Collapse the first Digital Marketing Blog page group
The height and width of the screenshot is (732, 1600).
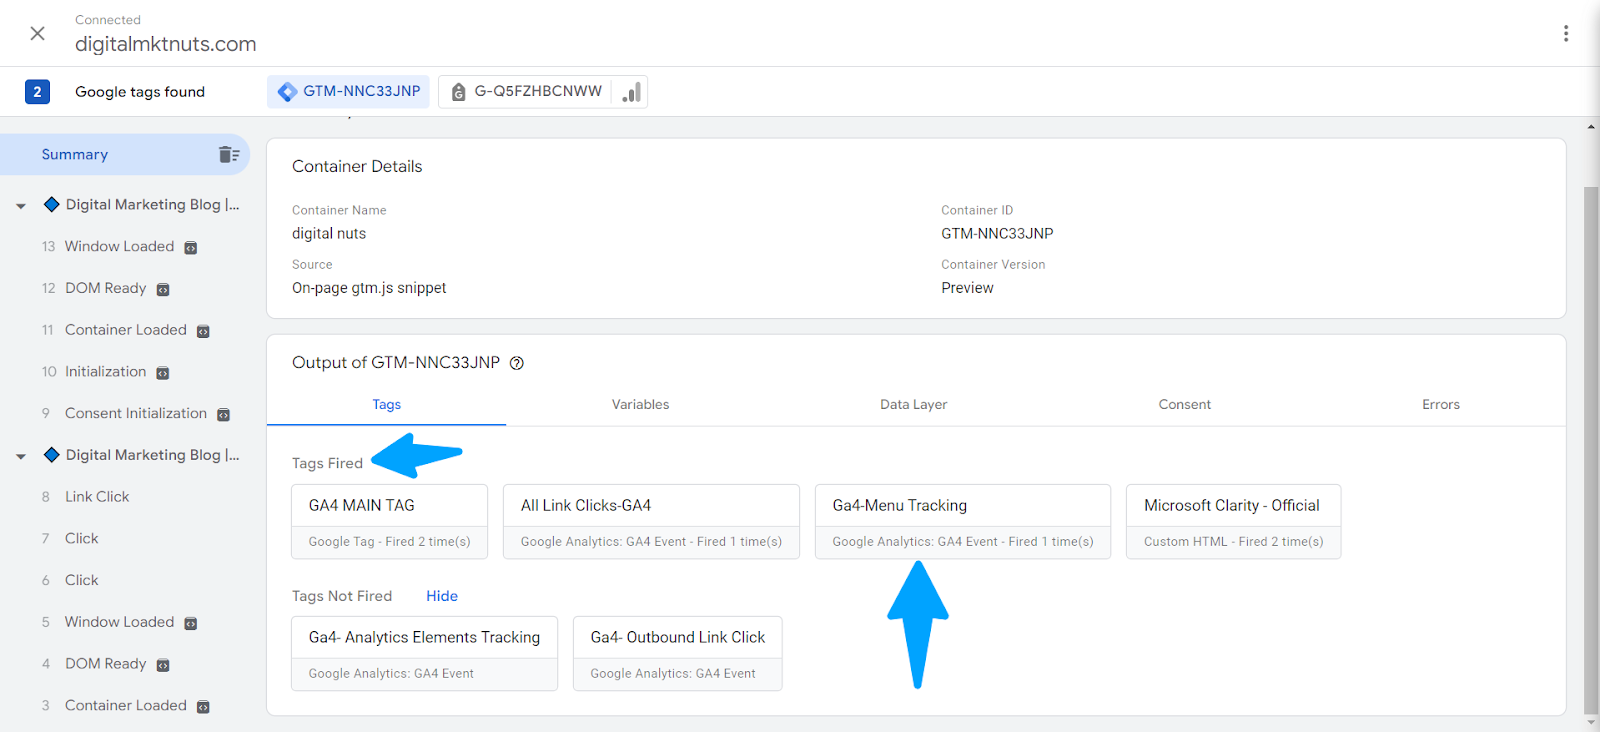[x=21, y=205]
